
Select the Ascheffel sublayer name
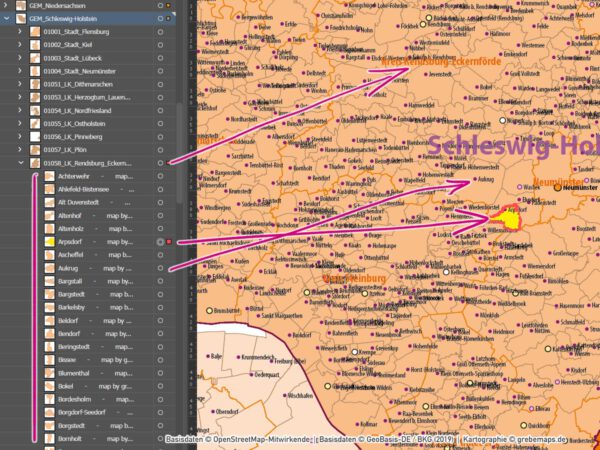(x=70, y=255)
